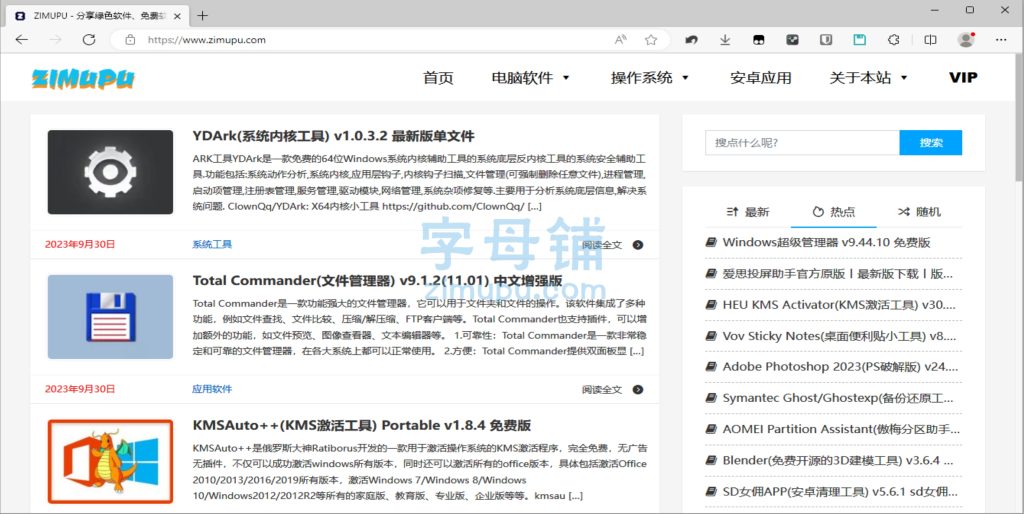
Task: Open Vov Sticky Notes sidebar link
Action: (839, 336)
